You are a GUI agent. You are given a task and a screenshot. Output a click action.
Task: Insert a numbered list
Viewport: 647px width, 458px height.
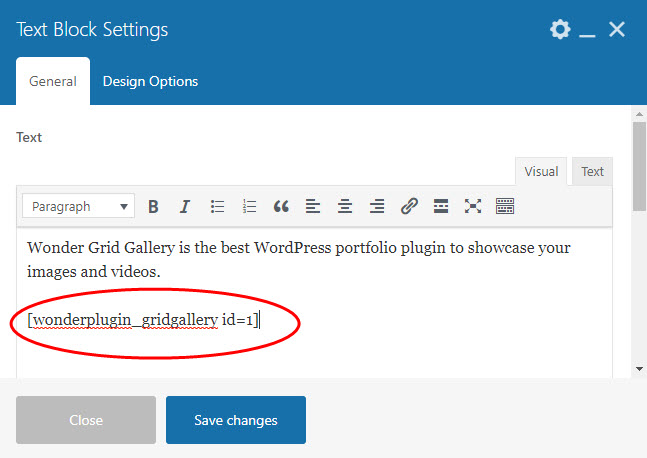[249, 207]
